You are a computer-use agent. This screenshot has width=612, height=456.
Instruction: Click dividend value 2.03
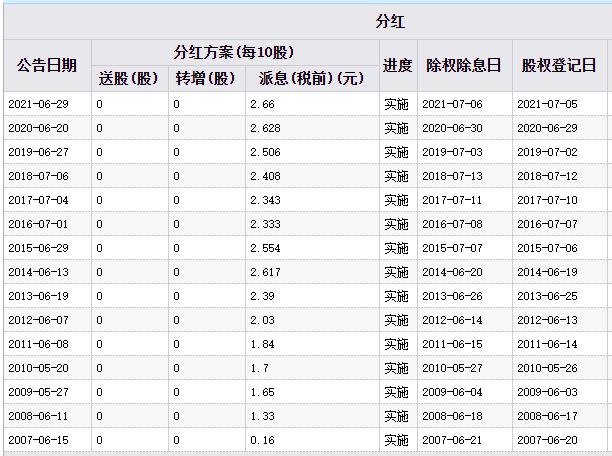coord(262,320)
